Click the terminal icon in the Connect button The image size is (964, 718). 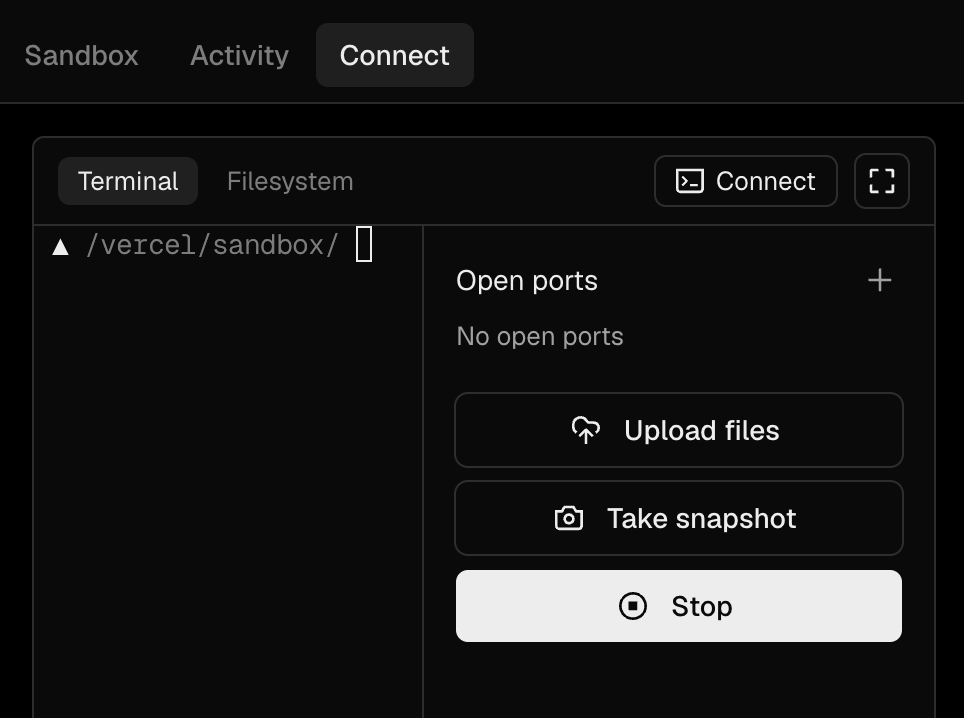689,181
